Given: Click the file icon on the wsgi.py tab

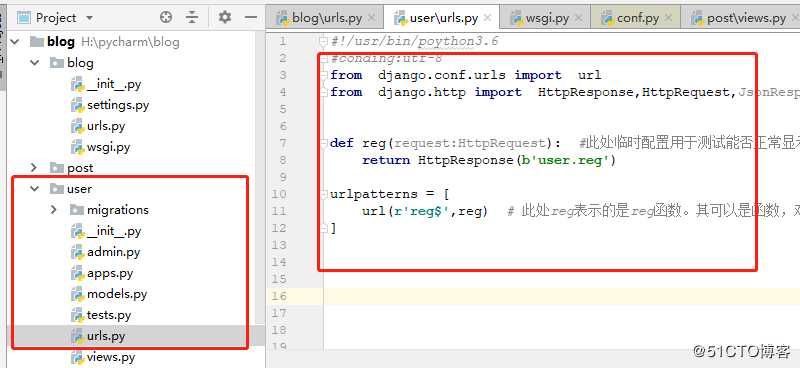Looking at the screenshot, I should pyautogui.click(x=517, y=18).
